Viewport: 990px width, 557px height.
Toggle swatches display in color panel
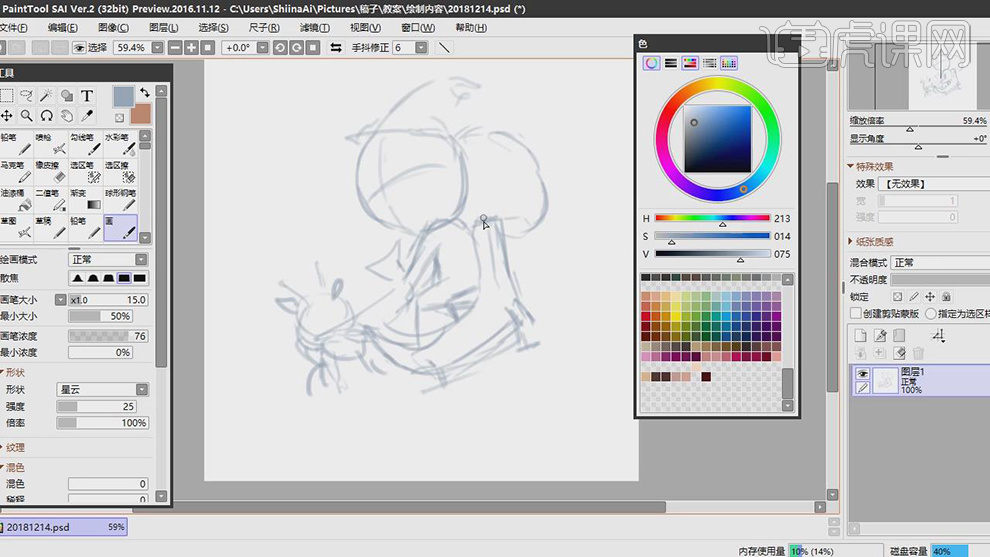729,63
